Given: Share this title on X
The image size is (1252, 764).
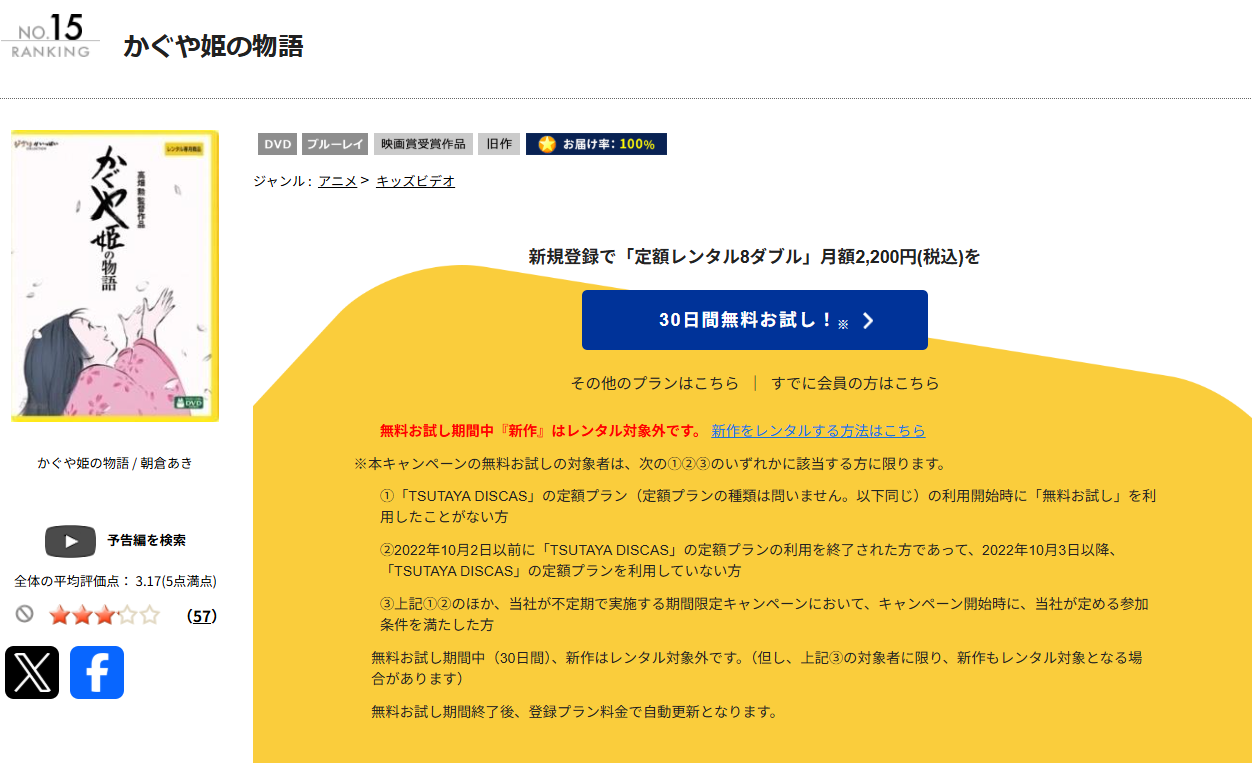Looking at the screenshot, I should click(32, 672).
